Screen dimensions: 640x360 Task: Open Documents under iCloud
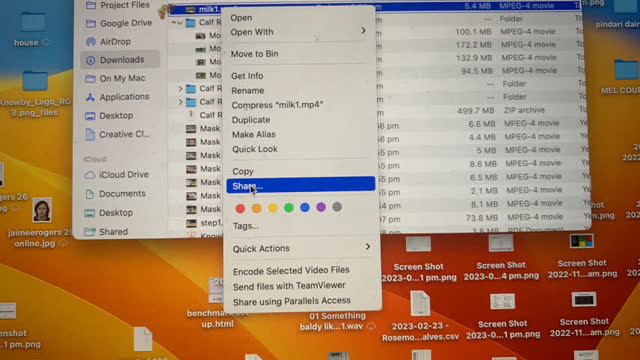point(115,194)
